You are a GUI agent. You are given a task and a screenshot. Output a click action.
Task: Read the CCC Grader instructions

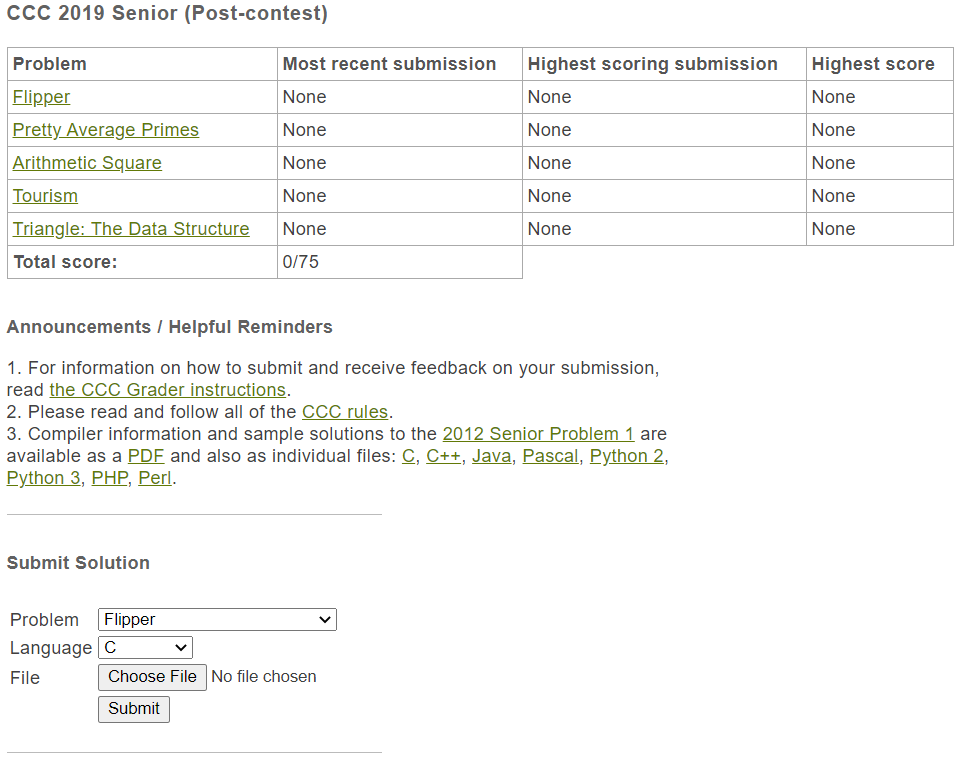pos(167,390)
